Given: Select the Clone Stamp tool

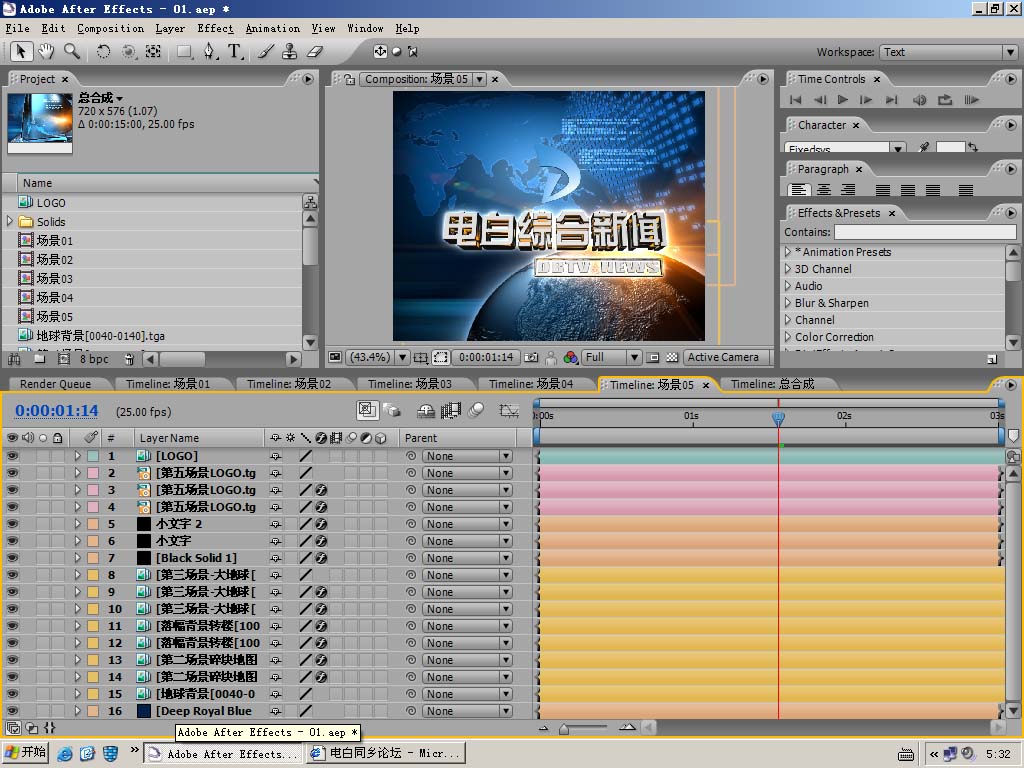Looking at the screenshot, I should tap(290, 51).
